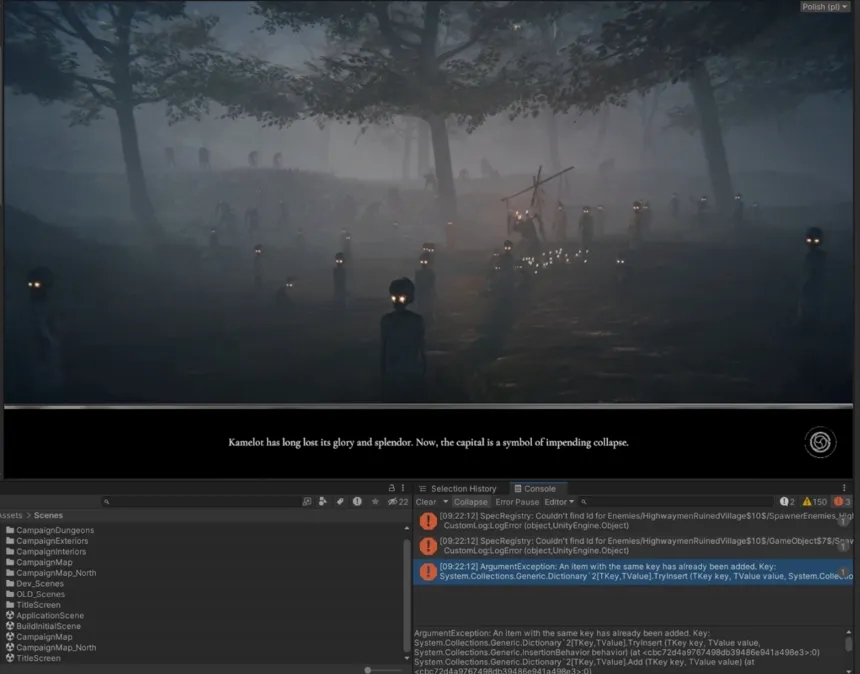Click the Kamelot subtitle text in the Game view
860x674 pixels.
(428, 442)
